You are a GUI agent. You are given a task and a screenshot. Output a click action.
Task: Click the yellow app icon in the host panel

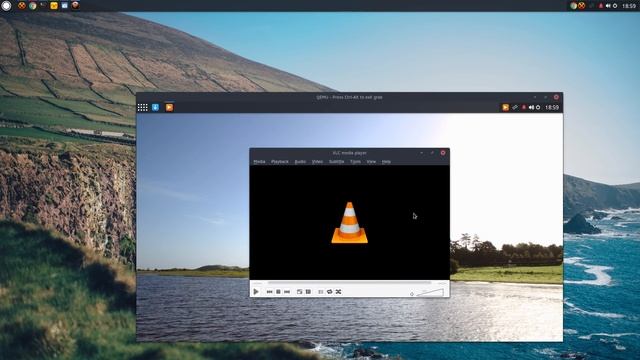coord(54,6)
